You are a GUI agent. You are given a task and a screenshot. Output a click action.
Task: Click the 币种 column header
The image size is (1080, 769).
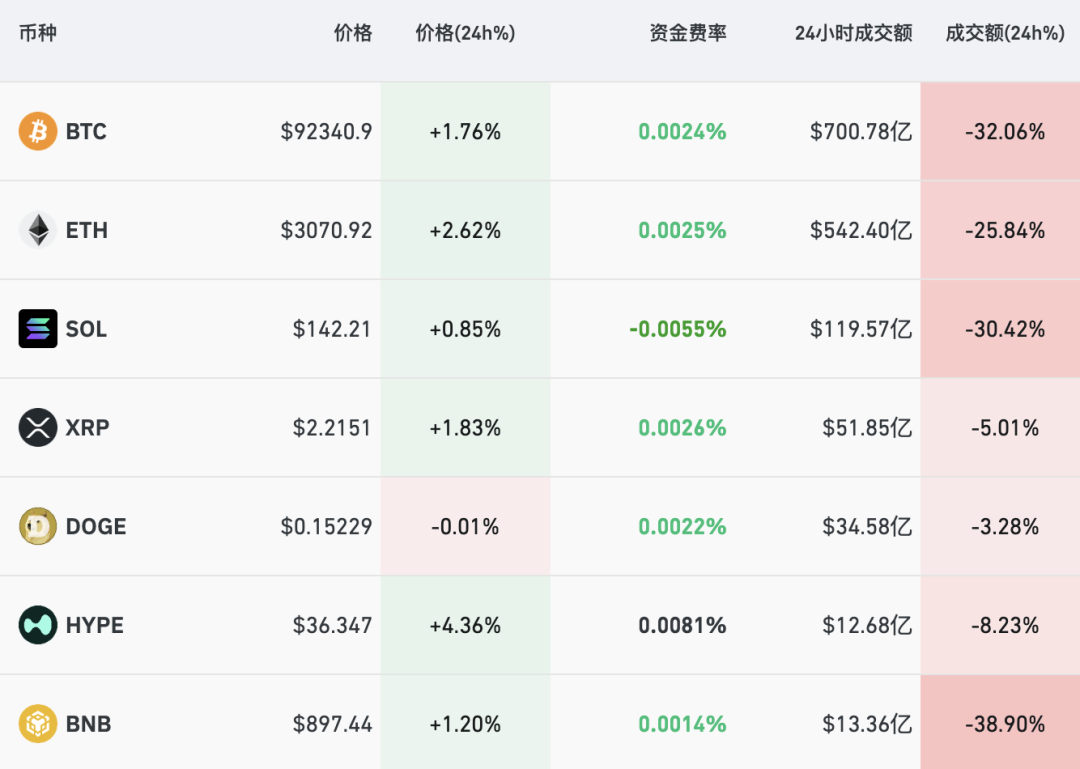point(38,33)
